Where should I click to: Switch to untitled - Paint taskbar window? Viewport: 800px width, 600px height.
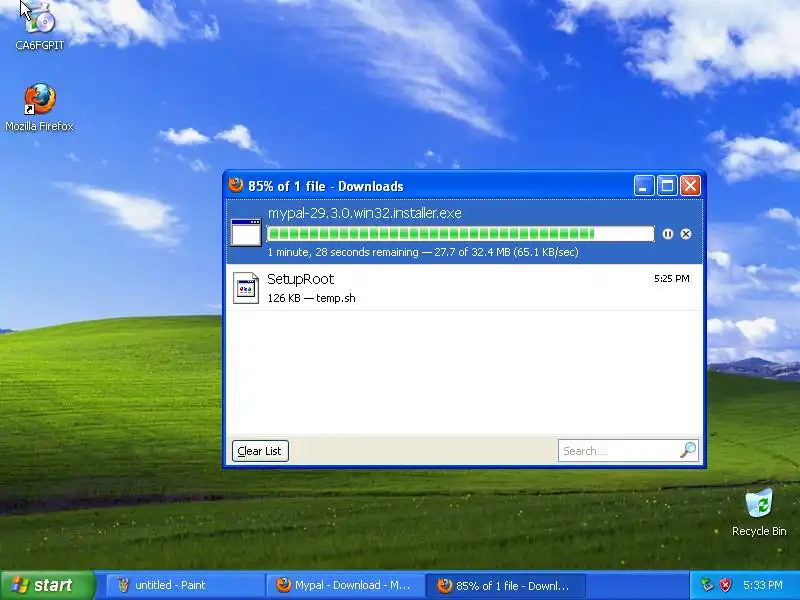(185, 585)
